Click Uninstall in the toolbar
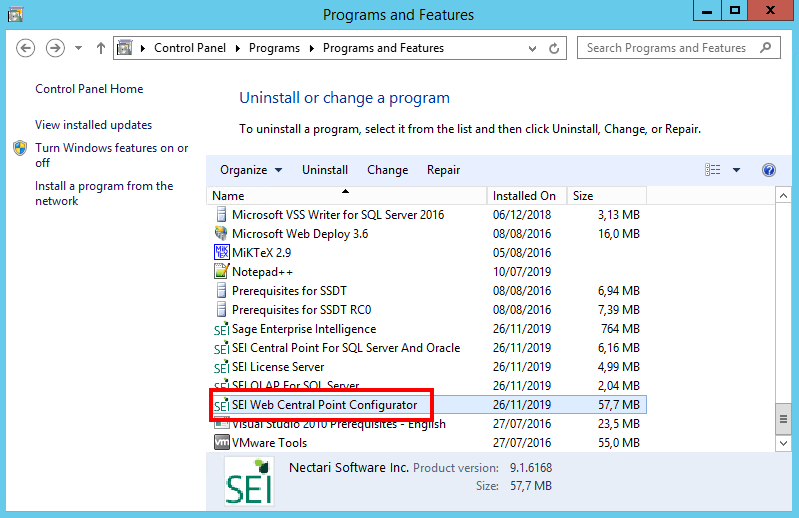 (x=325, y=170)
